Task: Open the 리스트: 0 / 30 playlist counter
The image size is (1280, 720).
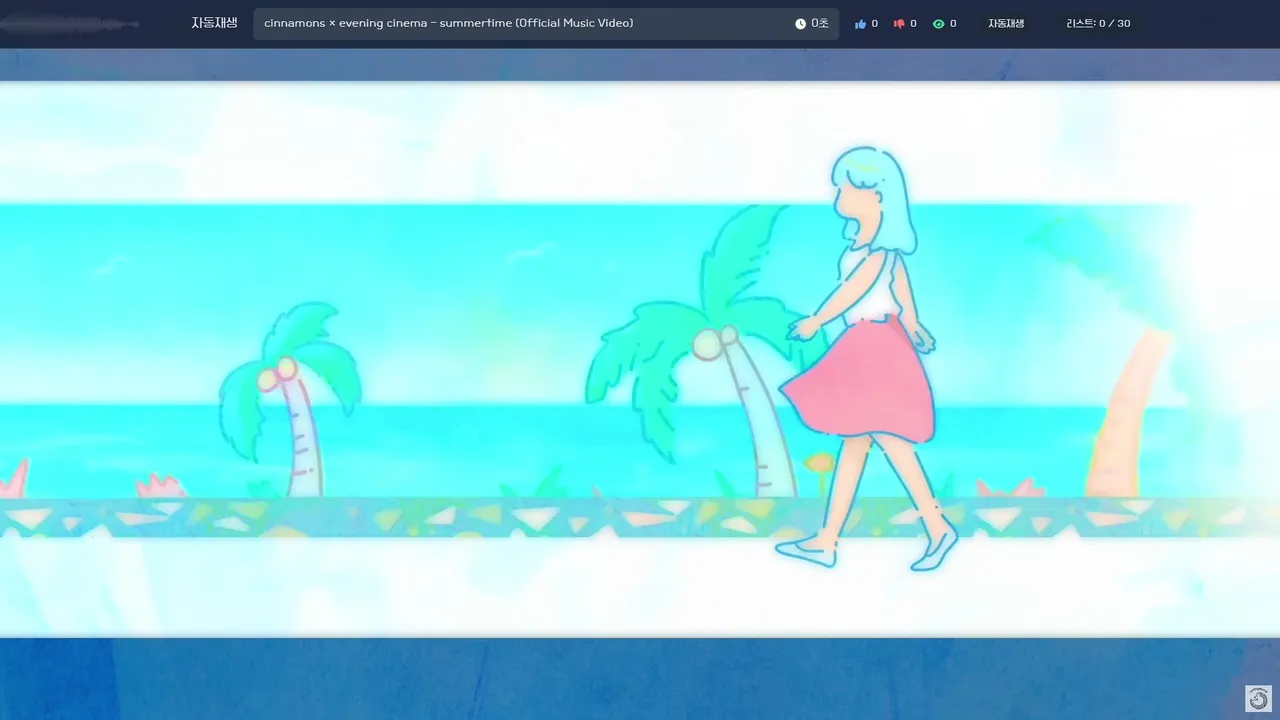Action: pos(1098,23)
